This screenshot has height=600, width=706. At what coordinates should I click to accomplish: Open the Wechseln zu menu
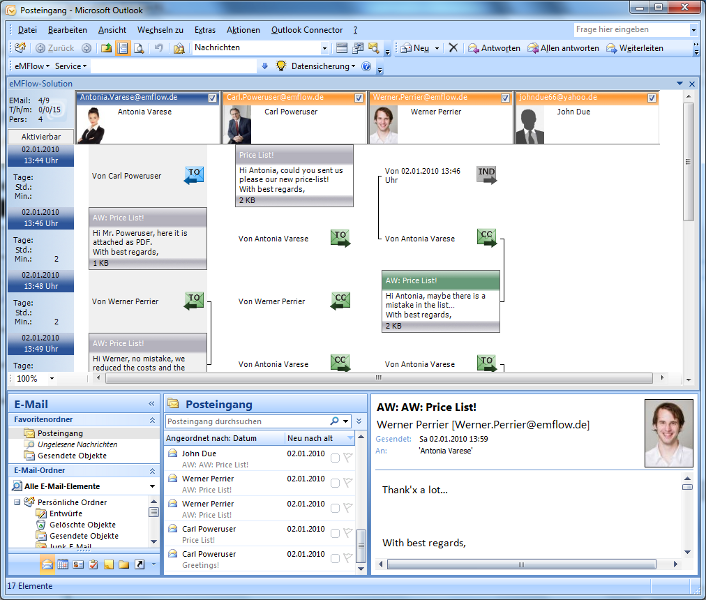[x=160, y=30]
